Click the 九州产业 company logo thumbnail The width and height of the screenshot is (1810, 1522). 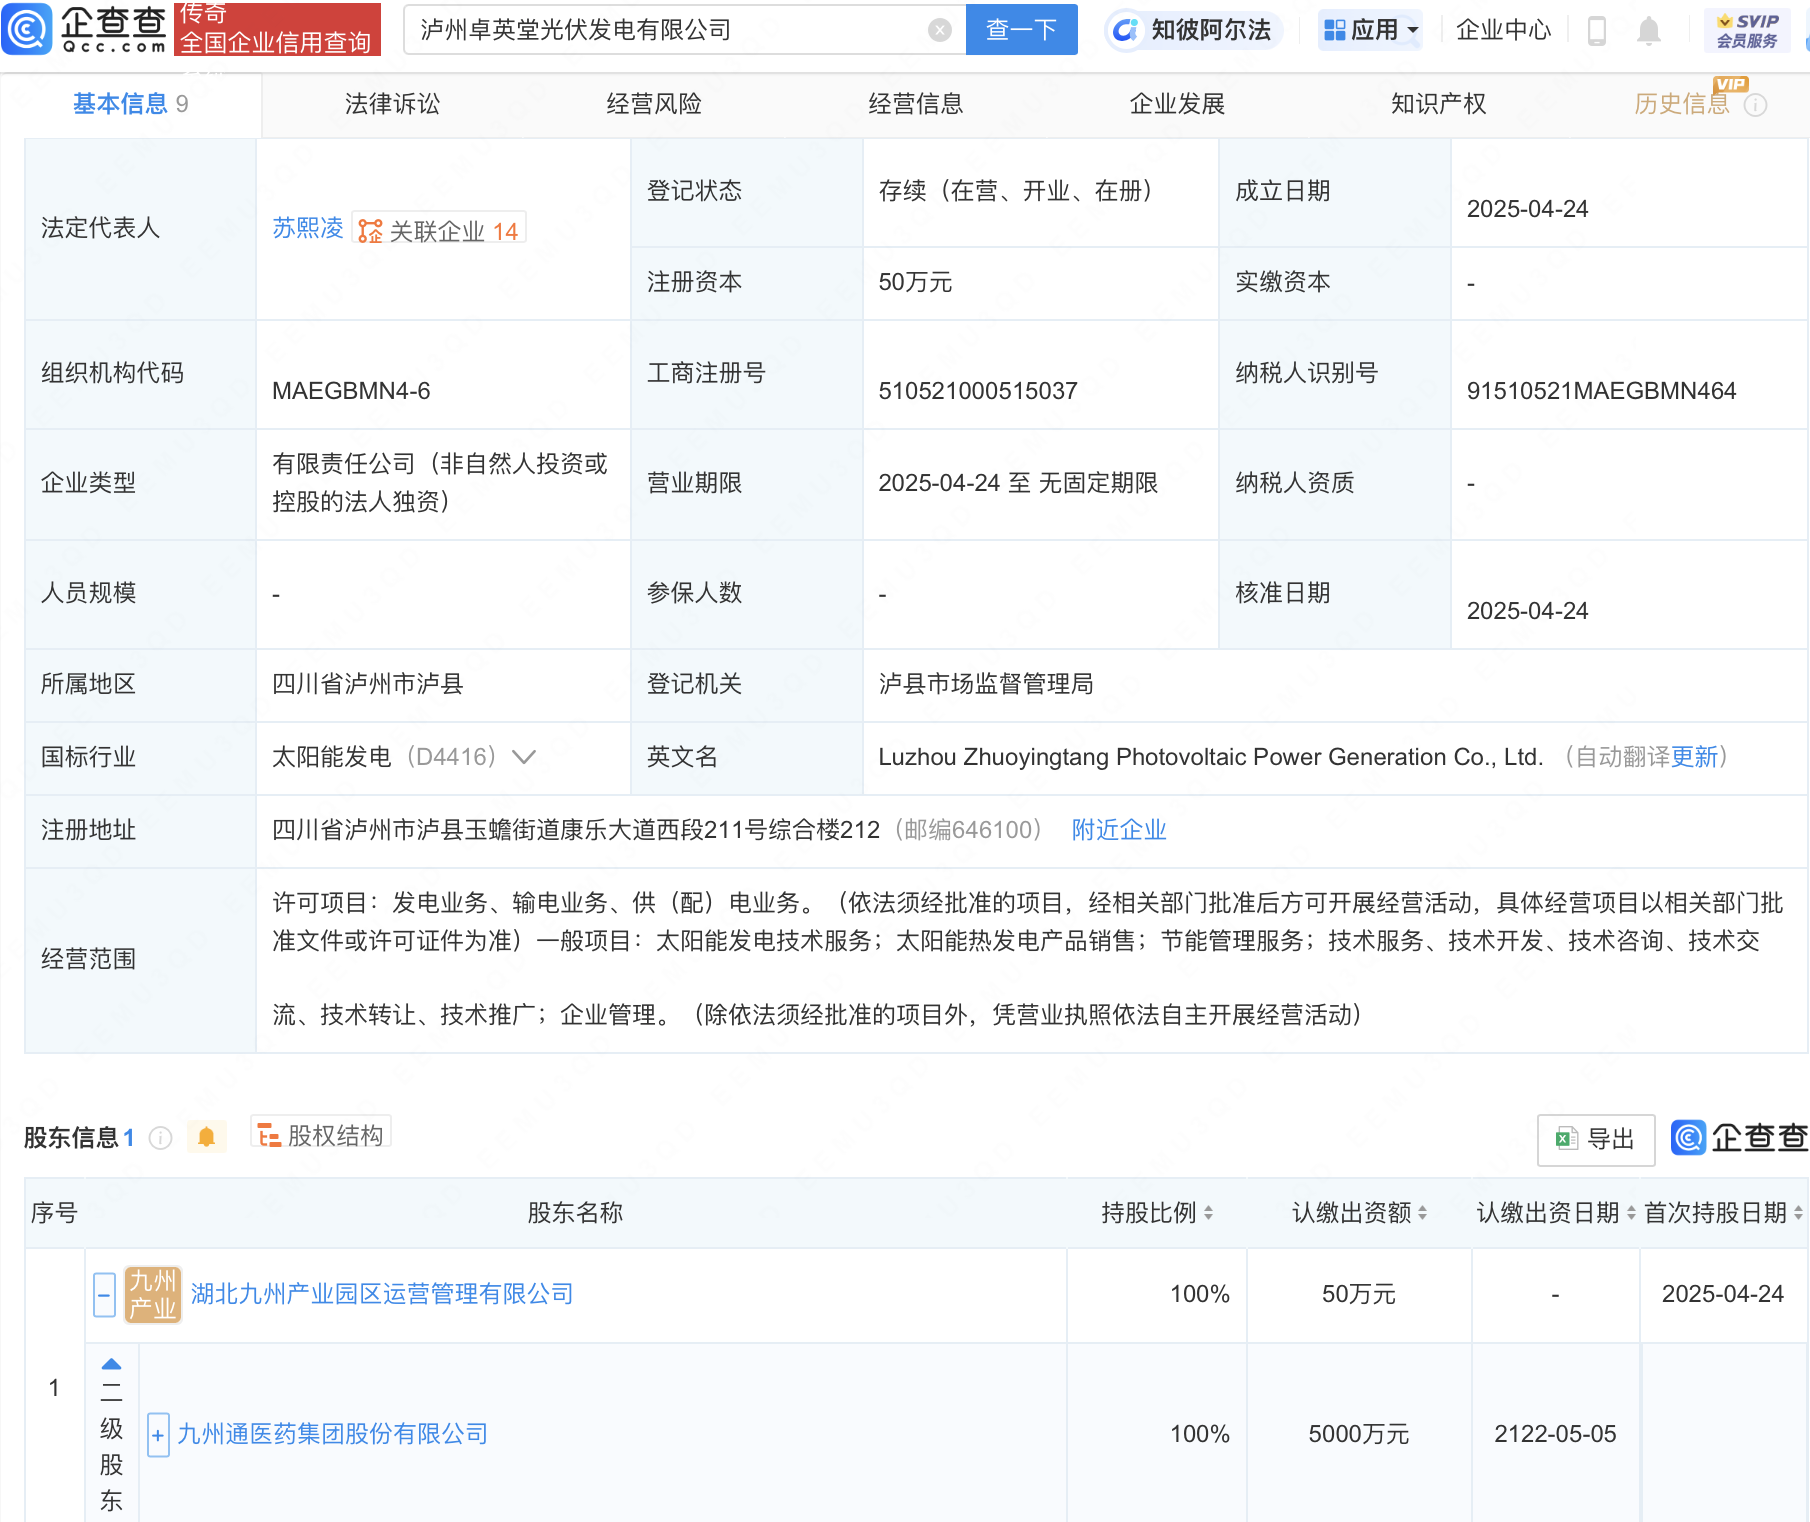pyautogui.click(x=152, y=1295)
